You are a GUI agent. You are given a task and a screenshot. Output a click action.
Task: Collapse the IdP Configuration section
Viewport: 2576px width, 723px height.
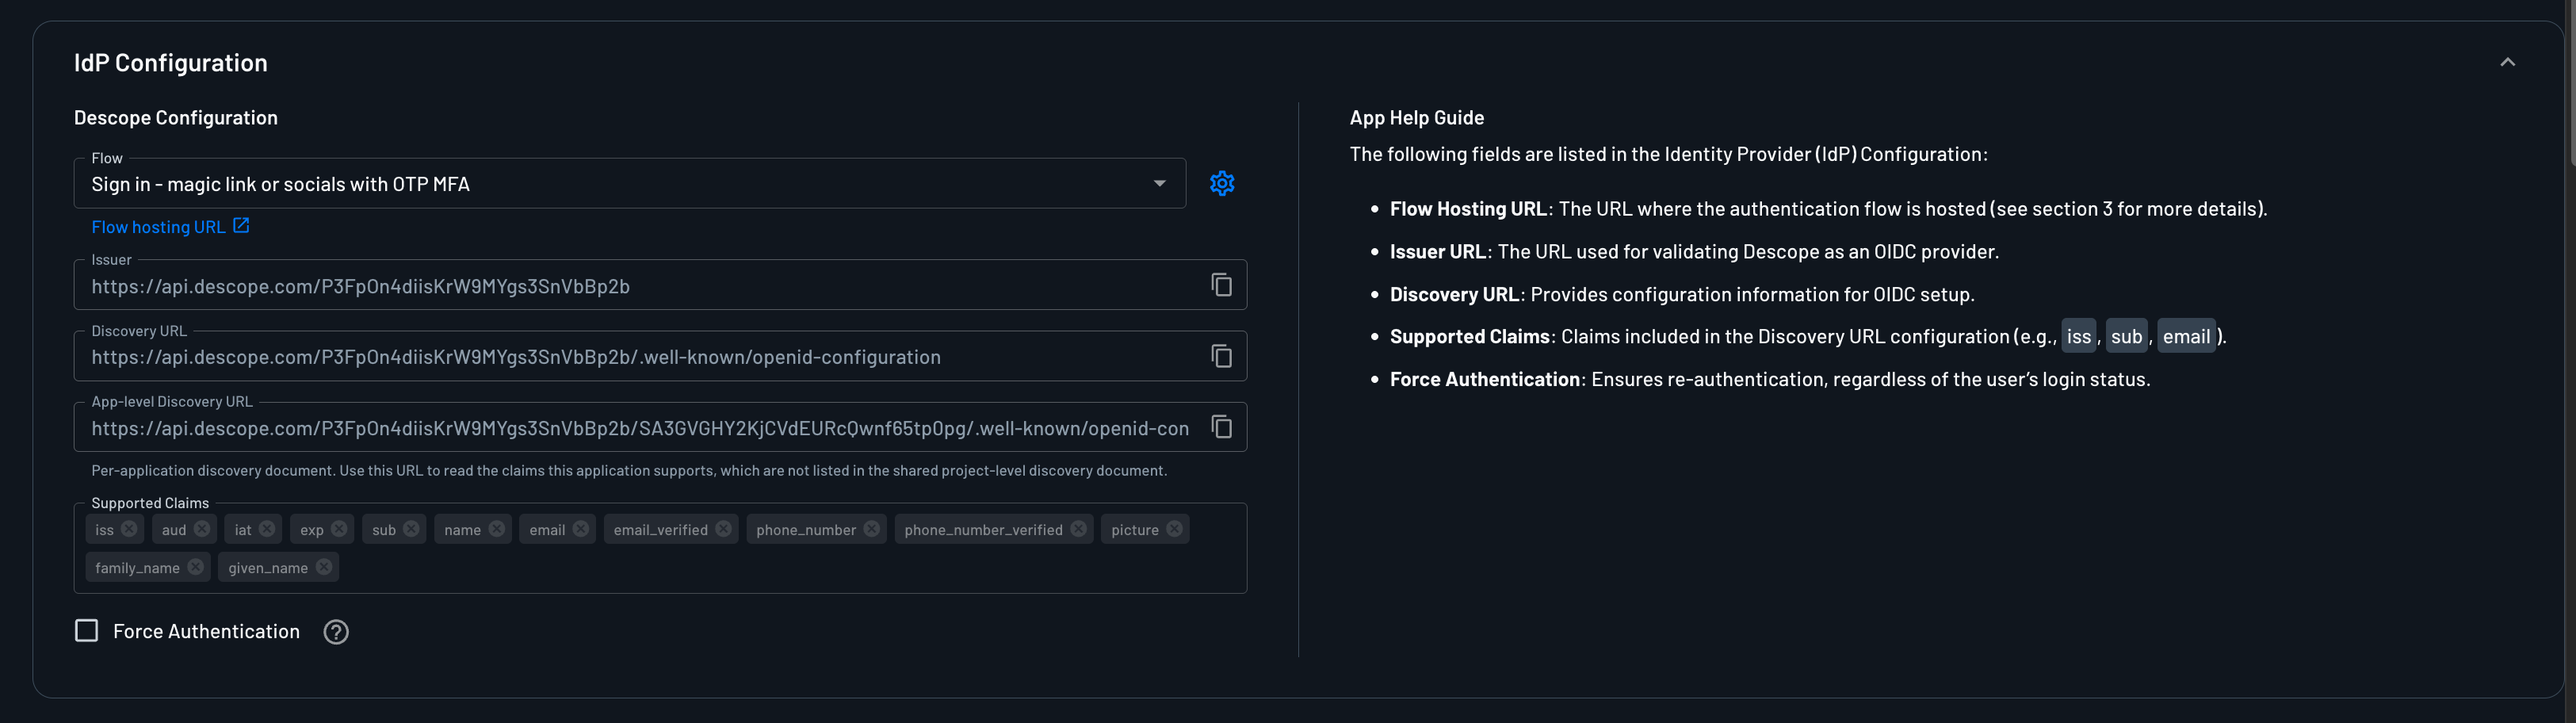(2507, 62)
